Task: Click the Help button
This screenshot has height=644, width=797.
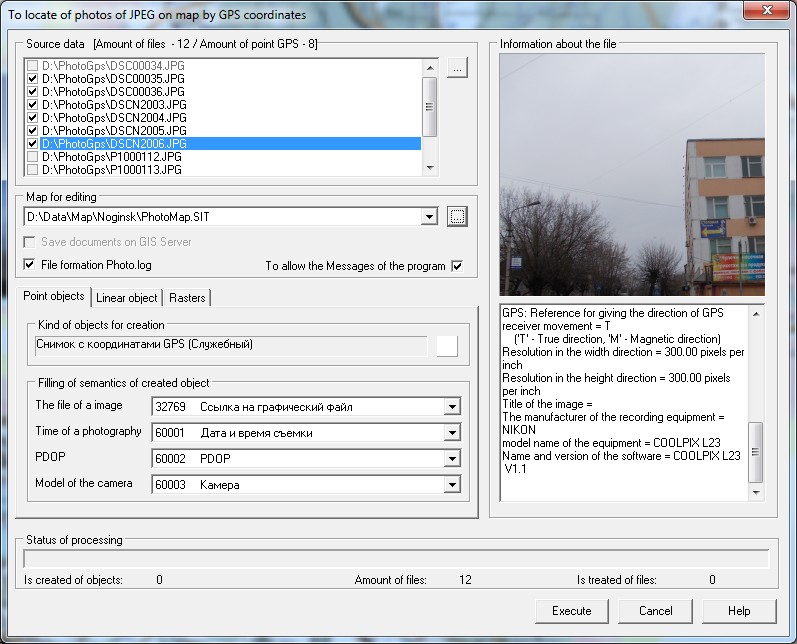Action: (x=739, y=611)
